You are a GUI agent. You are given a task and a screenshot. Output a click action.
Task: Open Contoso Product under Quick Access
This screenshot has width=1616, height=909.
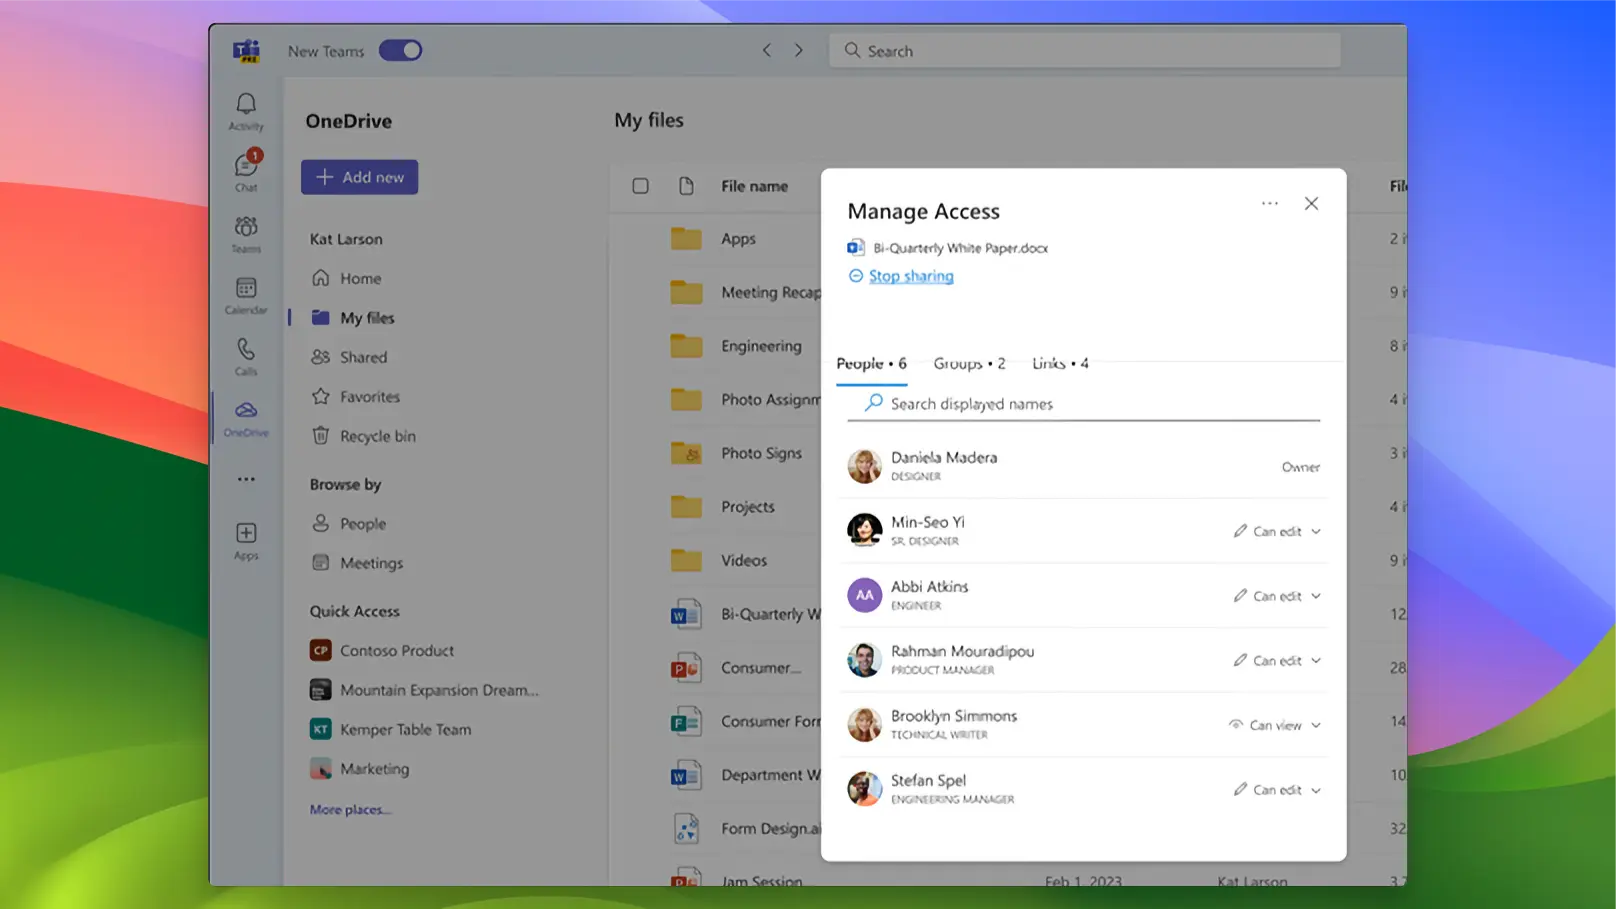tap(398, 650)
